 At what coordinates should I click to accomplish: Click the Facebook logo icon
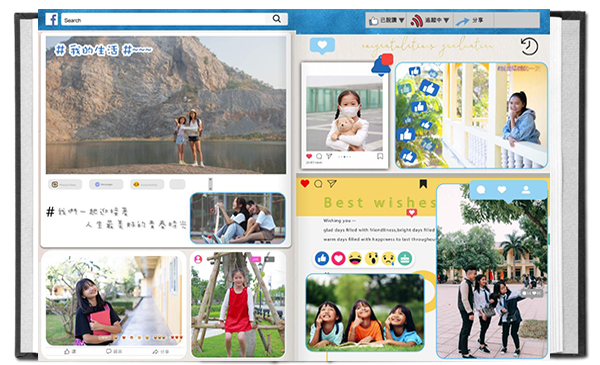pos(52,19)
